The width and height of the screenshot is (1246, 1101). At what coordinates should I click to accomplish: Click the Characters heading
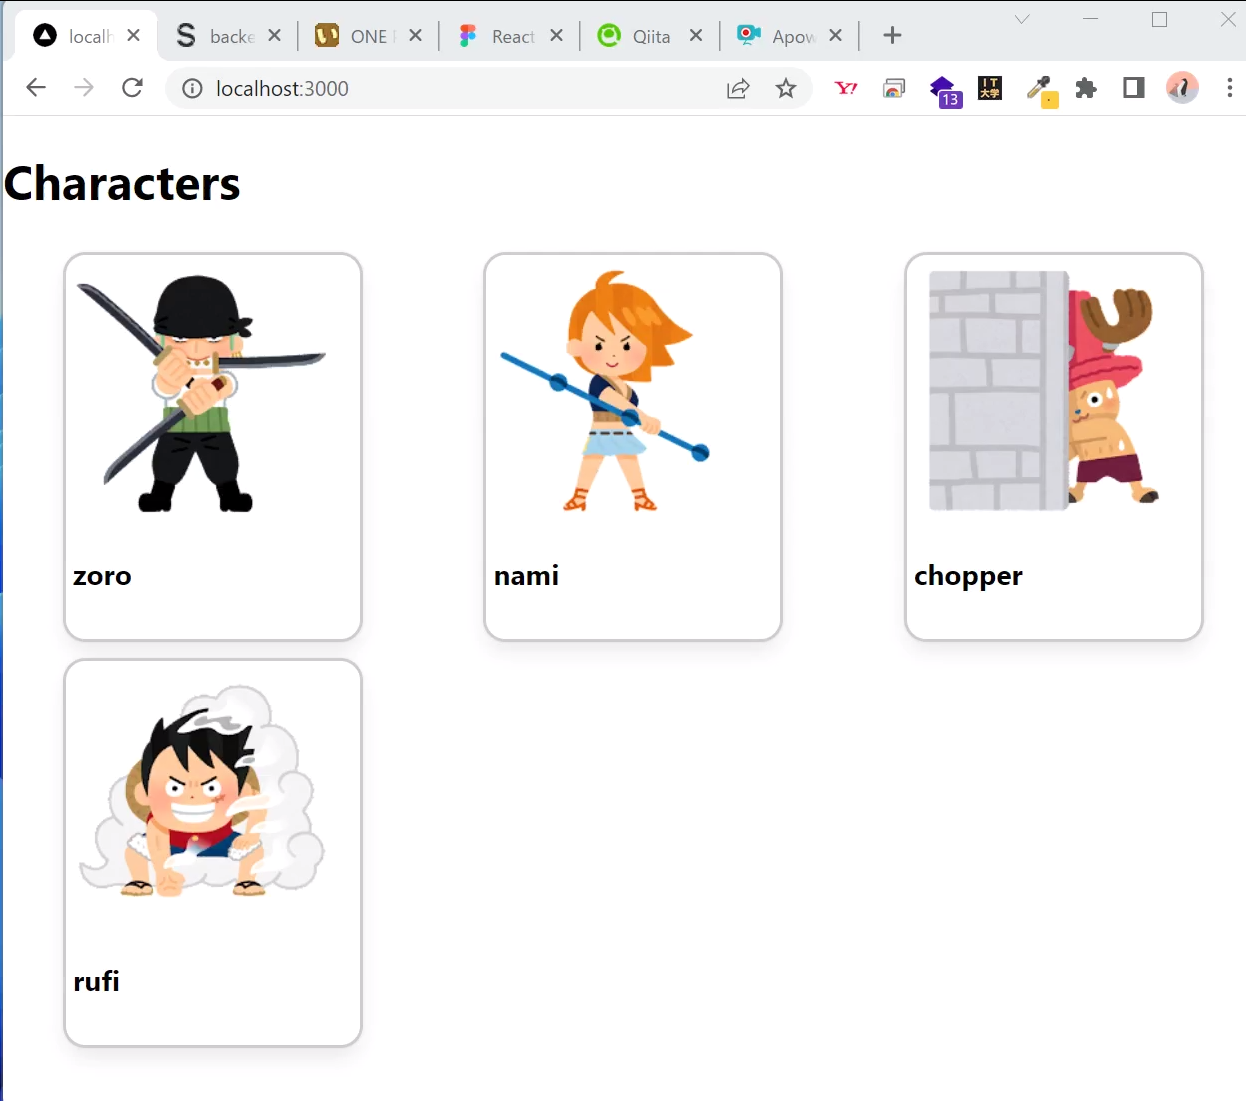(122, 184)
